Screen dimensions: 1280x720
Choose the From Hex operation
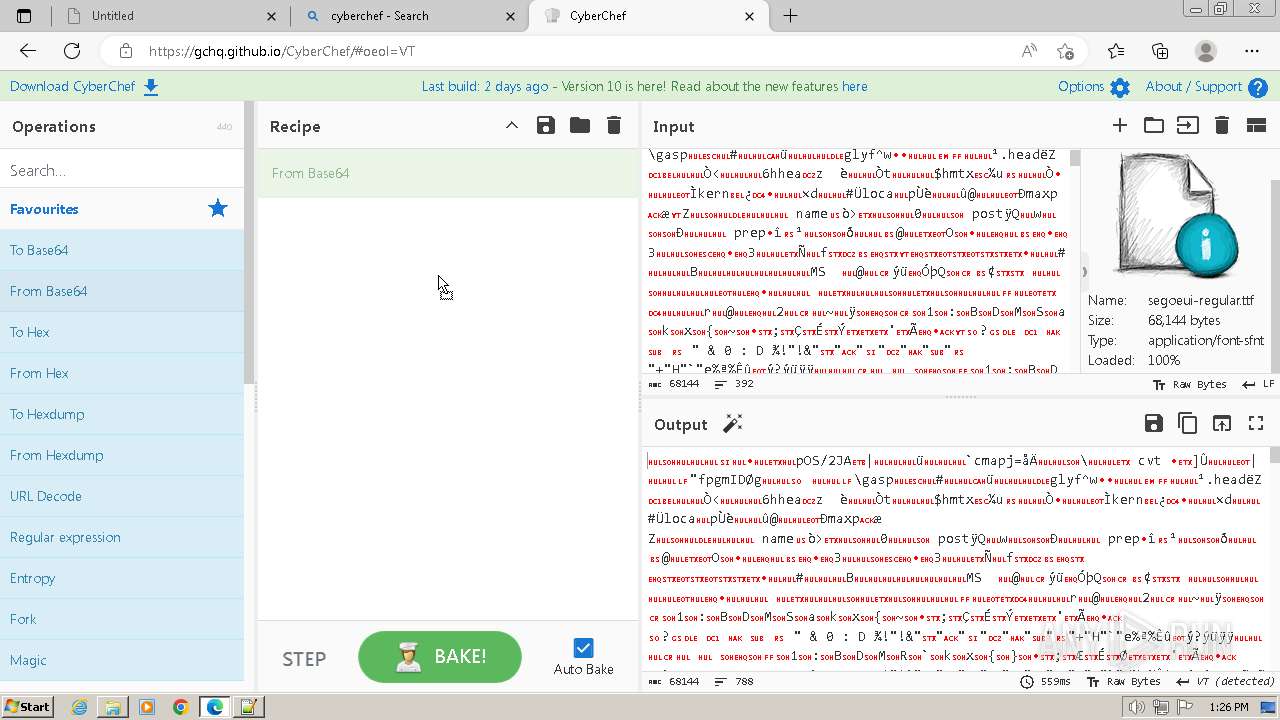pyautogui.click(x=122, y=373)
